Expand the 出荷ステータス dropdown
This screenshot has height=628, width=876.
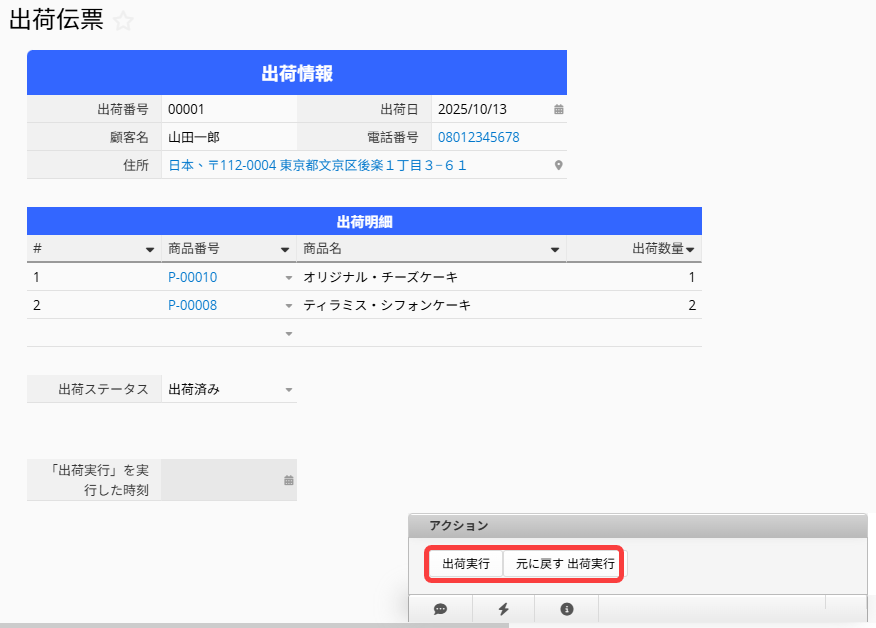click(289, 390)
